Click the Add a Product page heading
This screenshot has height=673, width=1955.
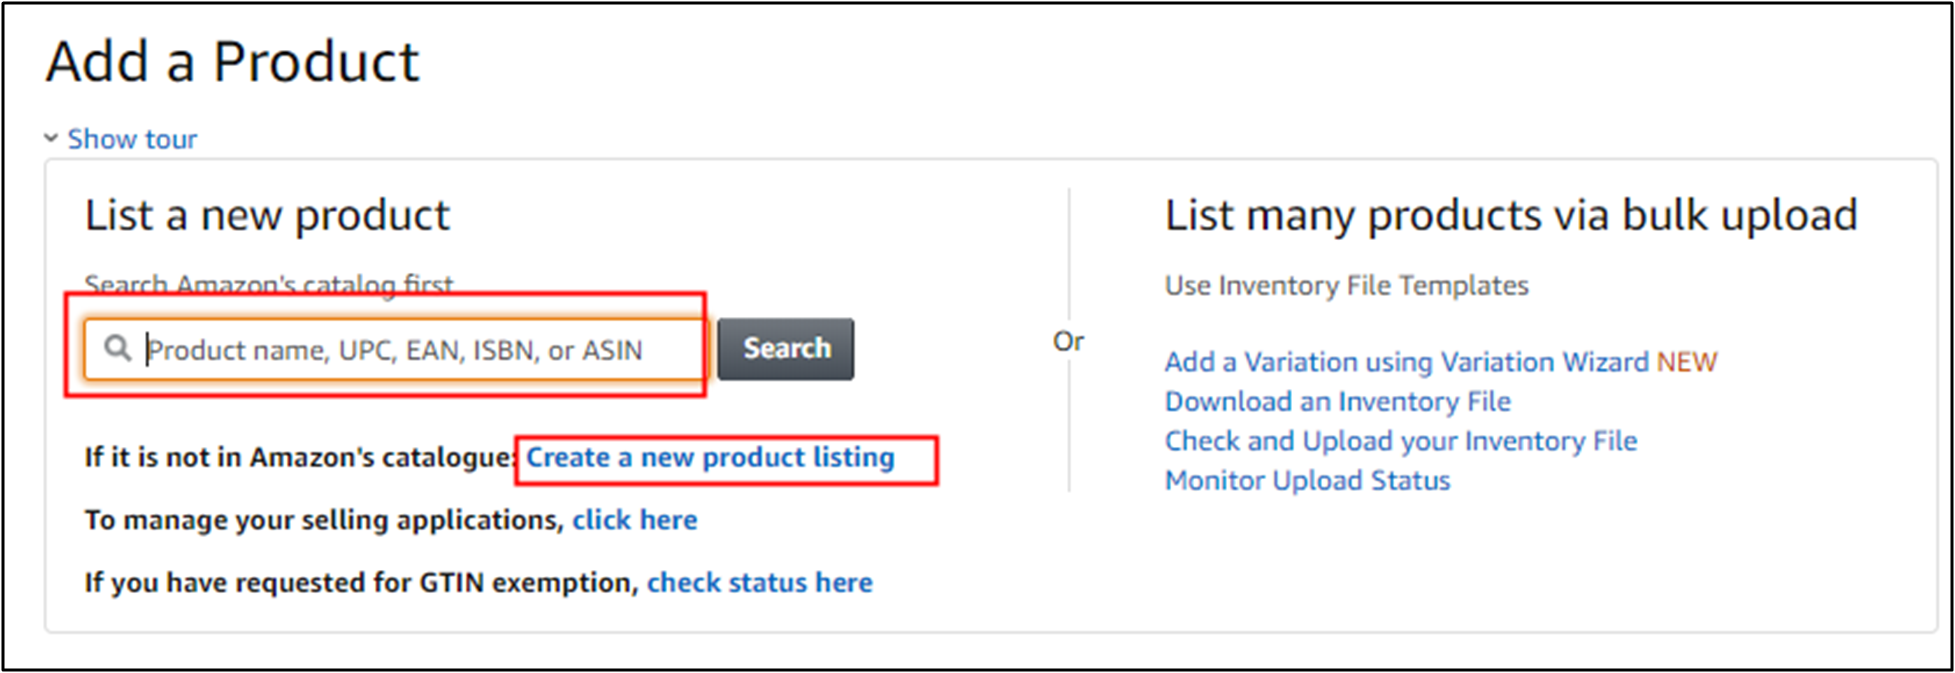click(x=232, y=62)
